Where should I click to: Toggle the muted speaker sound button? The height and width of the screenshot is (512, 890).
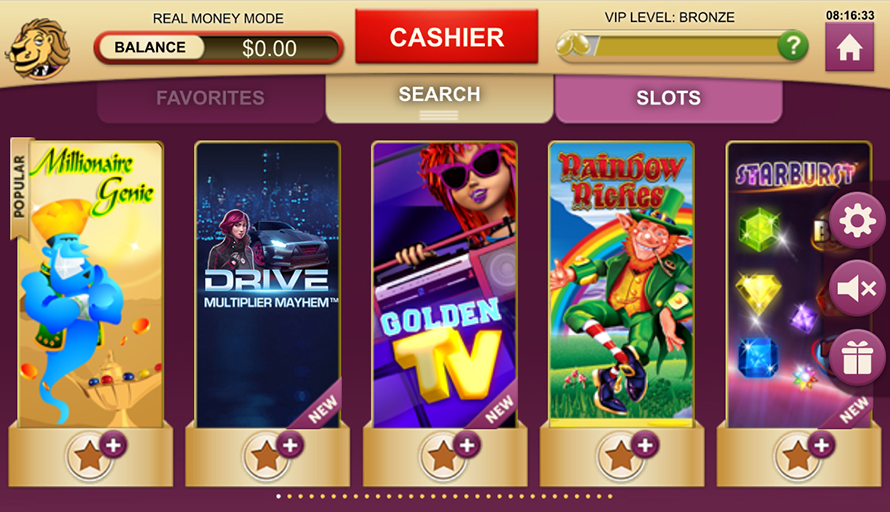857,288
